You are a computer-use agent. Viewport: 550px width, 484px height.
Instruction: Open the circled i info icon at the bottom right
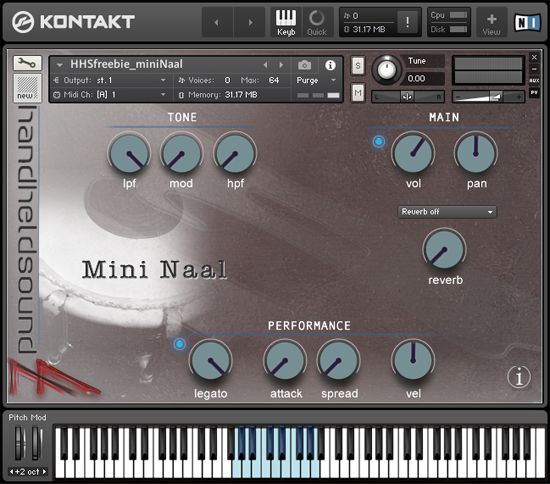[519, 377]
